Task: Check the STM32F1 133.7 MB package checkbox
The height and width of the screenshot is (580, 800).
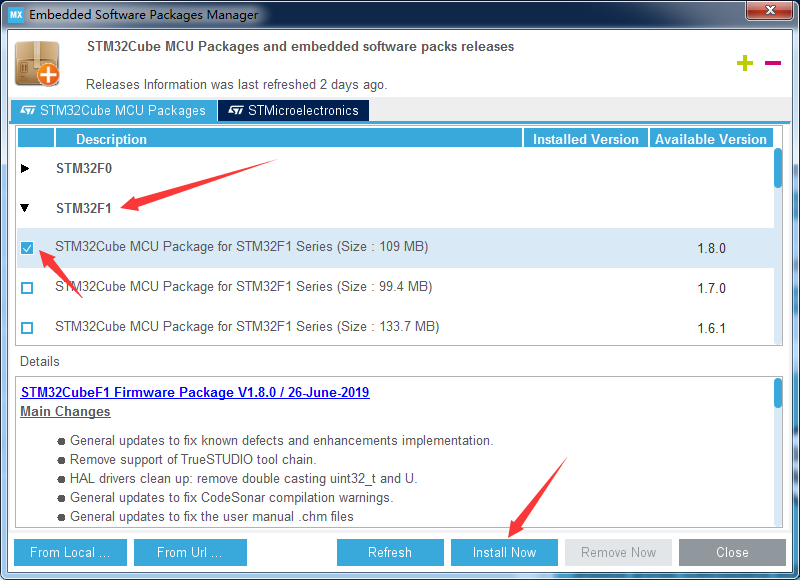Action: pos(27,327)
